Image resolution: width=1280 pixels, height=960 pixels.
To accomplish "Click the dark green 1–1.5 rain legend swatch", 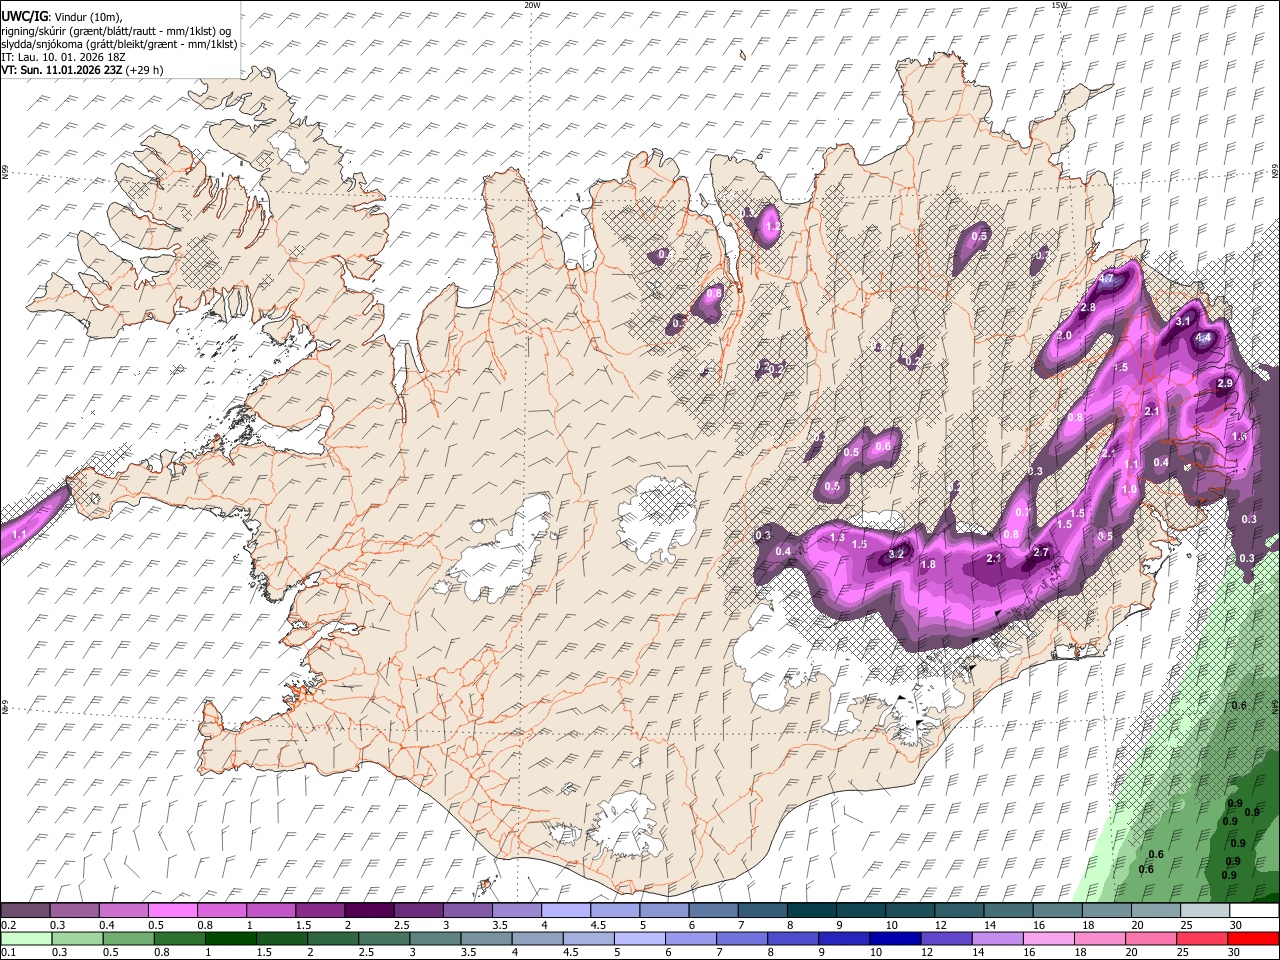I will tap(231, 939).
